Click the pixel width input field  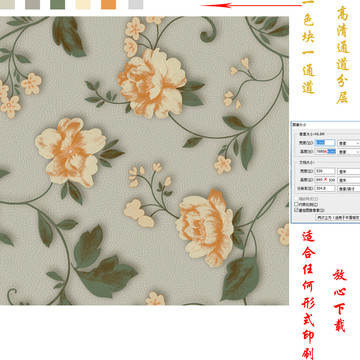[x=325, y=143]
